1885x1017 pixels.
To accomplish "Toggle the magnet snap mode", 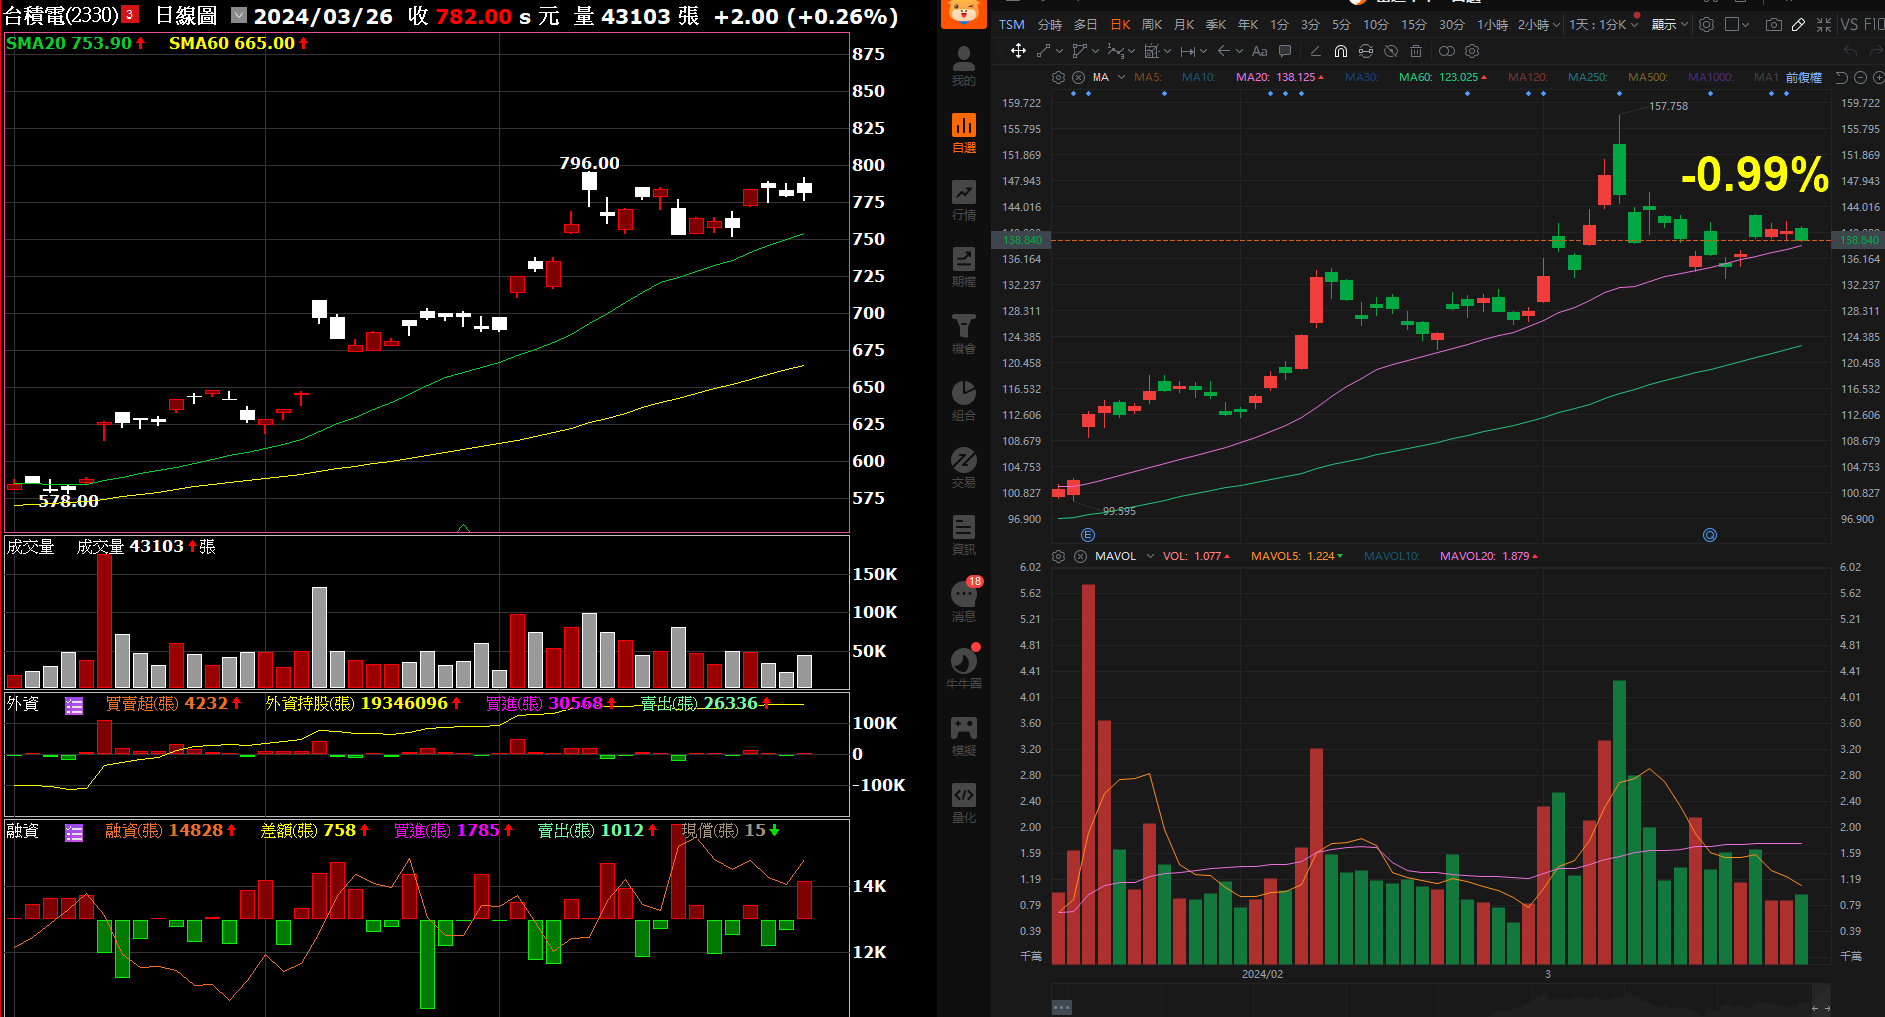I will (x=1341, y=51).
